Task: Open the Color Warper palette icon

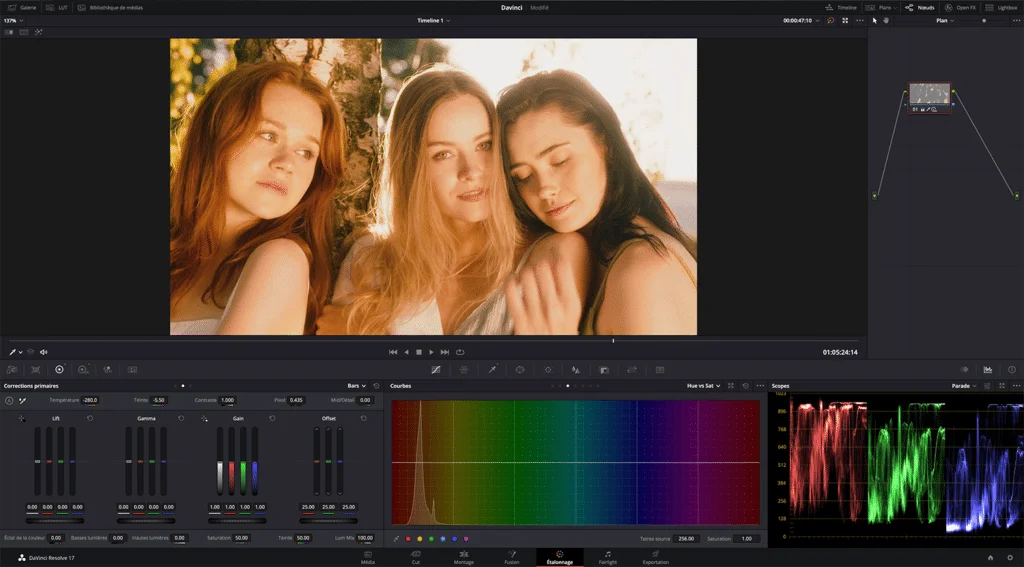Action: 464,370
